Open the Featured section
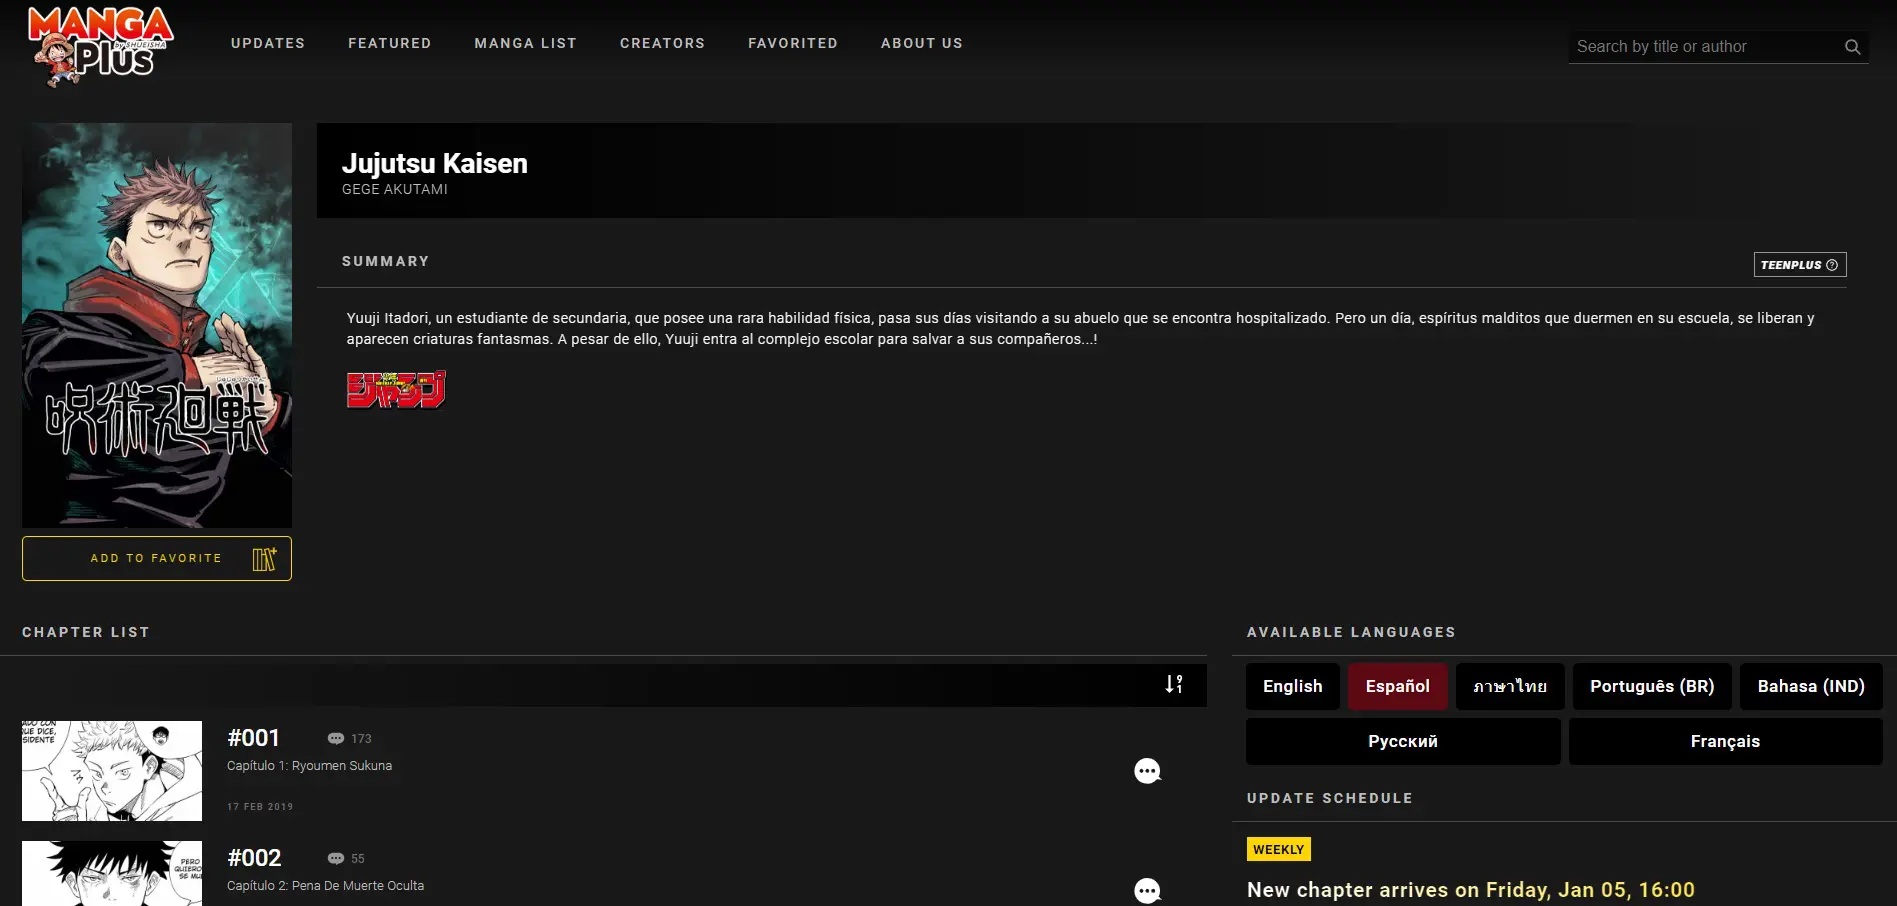The image size is (1897, 906). 390,43
